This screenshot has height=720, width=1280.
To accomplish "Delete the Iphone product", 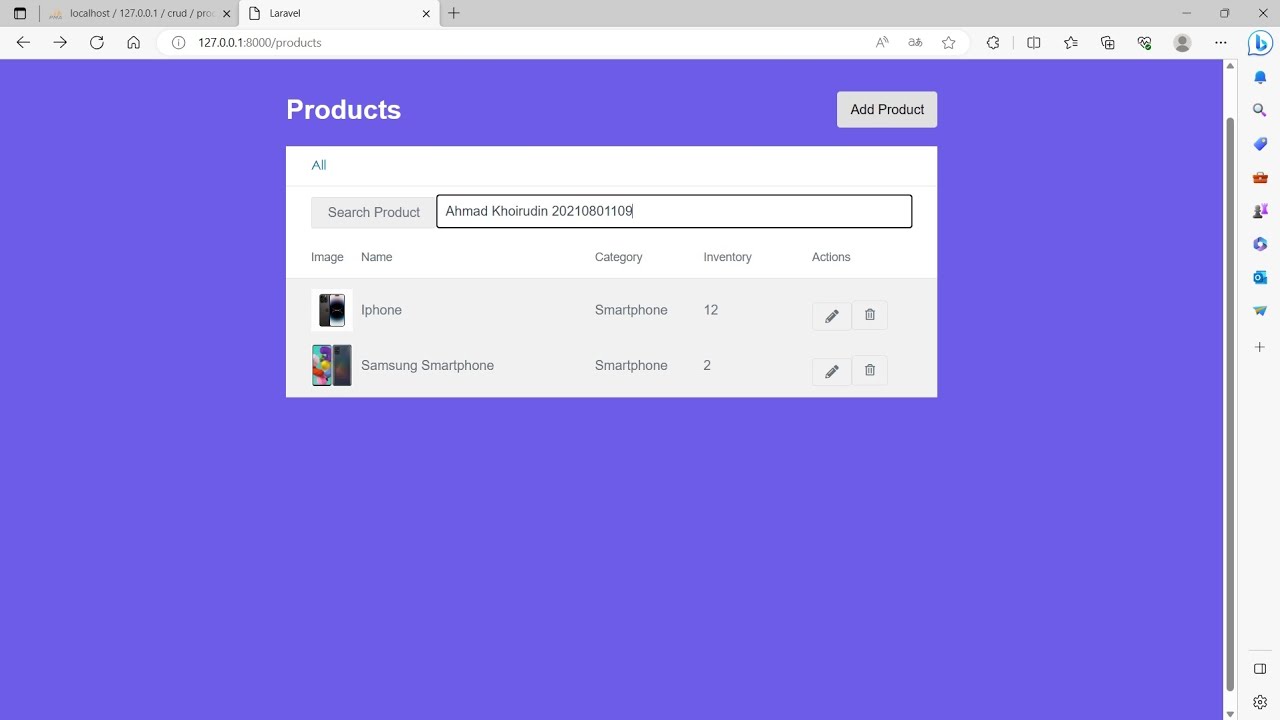I will pyautogui.click(x=870, y=315).
